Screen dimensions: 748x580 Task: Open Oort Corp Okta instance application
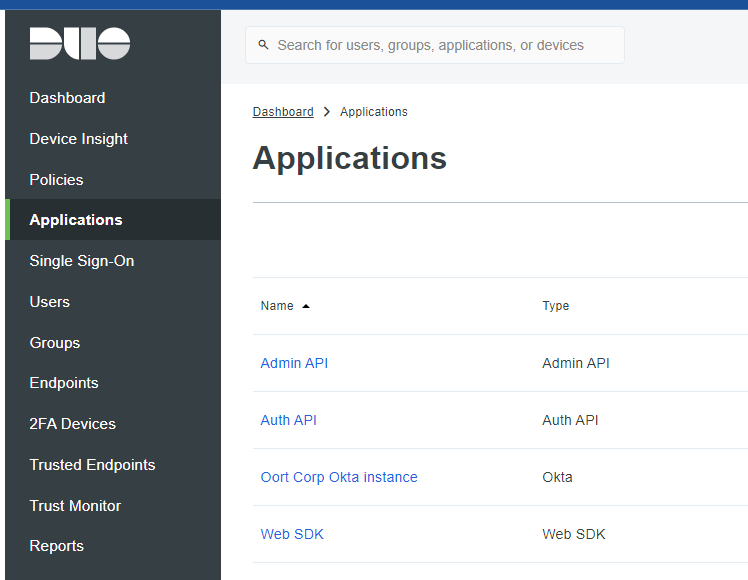339,477
